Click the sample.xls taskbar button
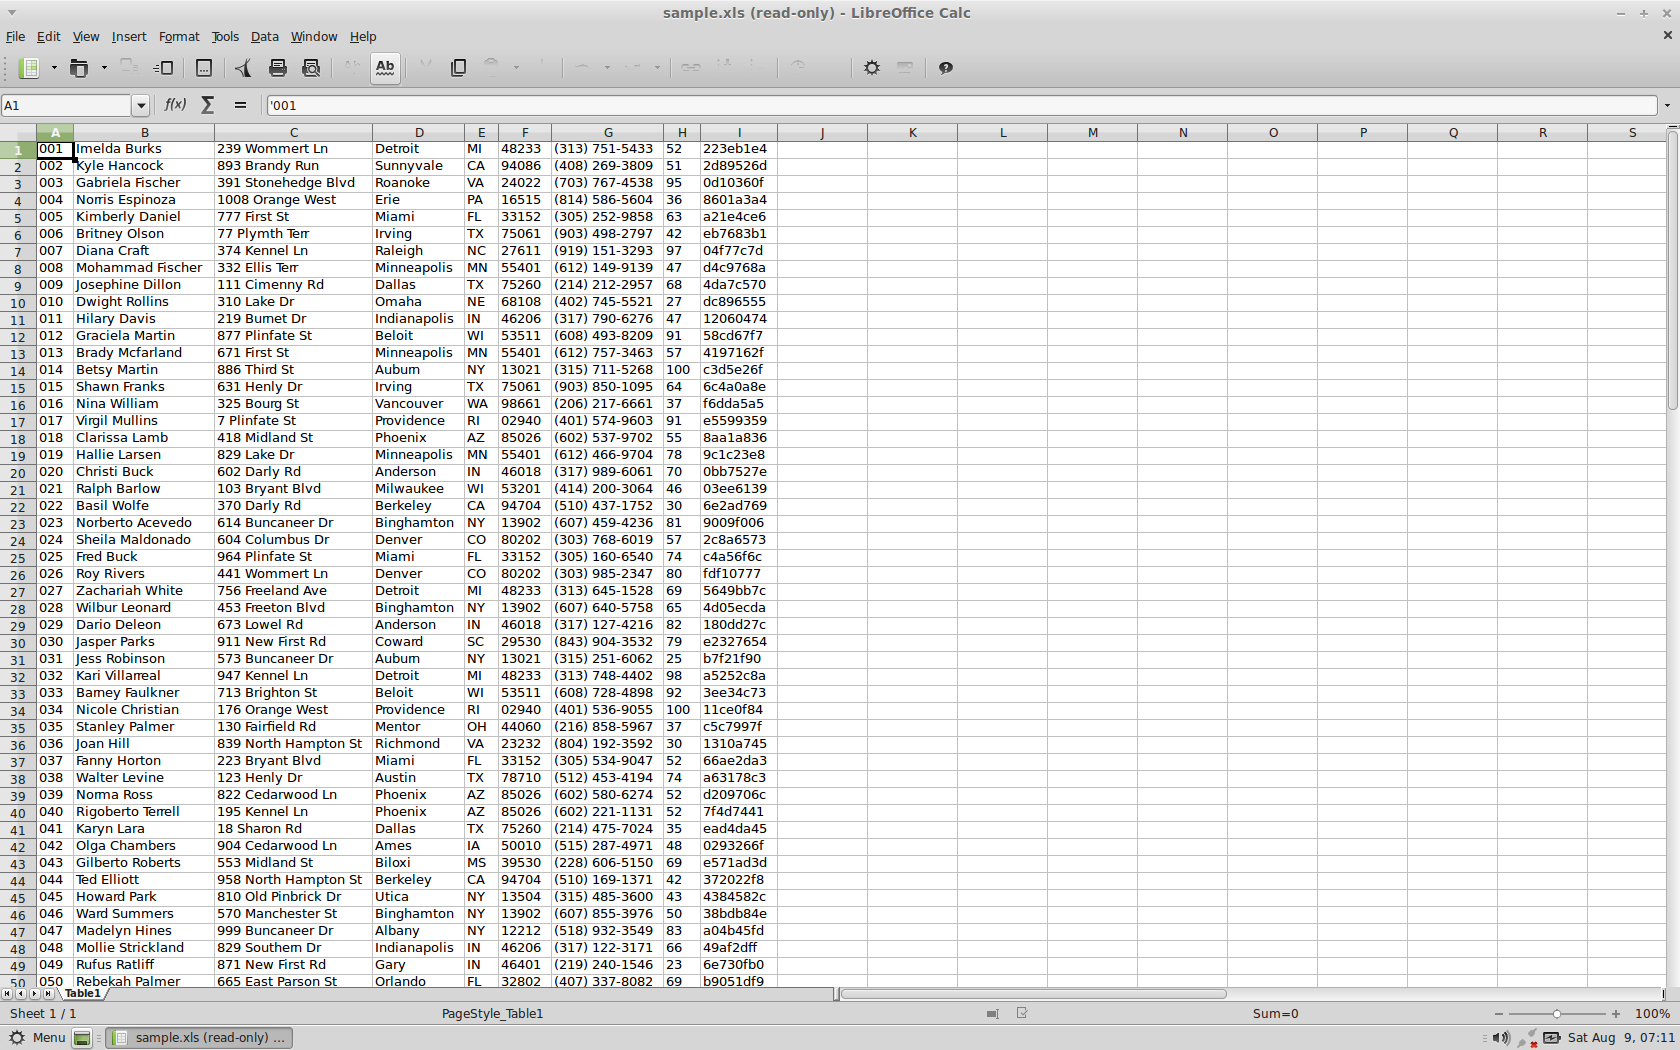 (x=199, y=1038)
